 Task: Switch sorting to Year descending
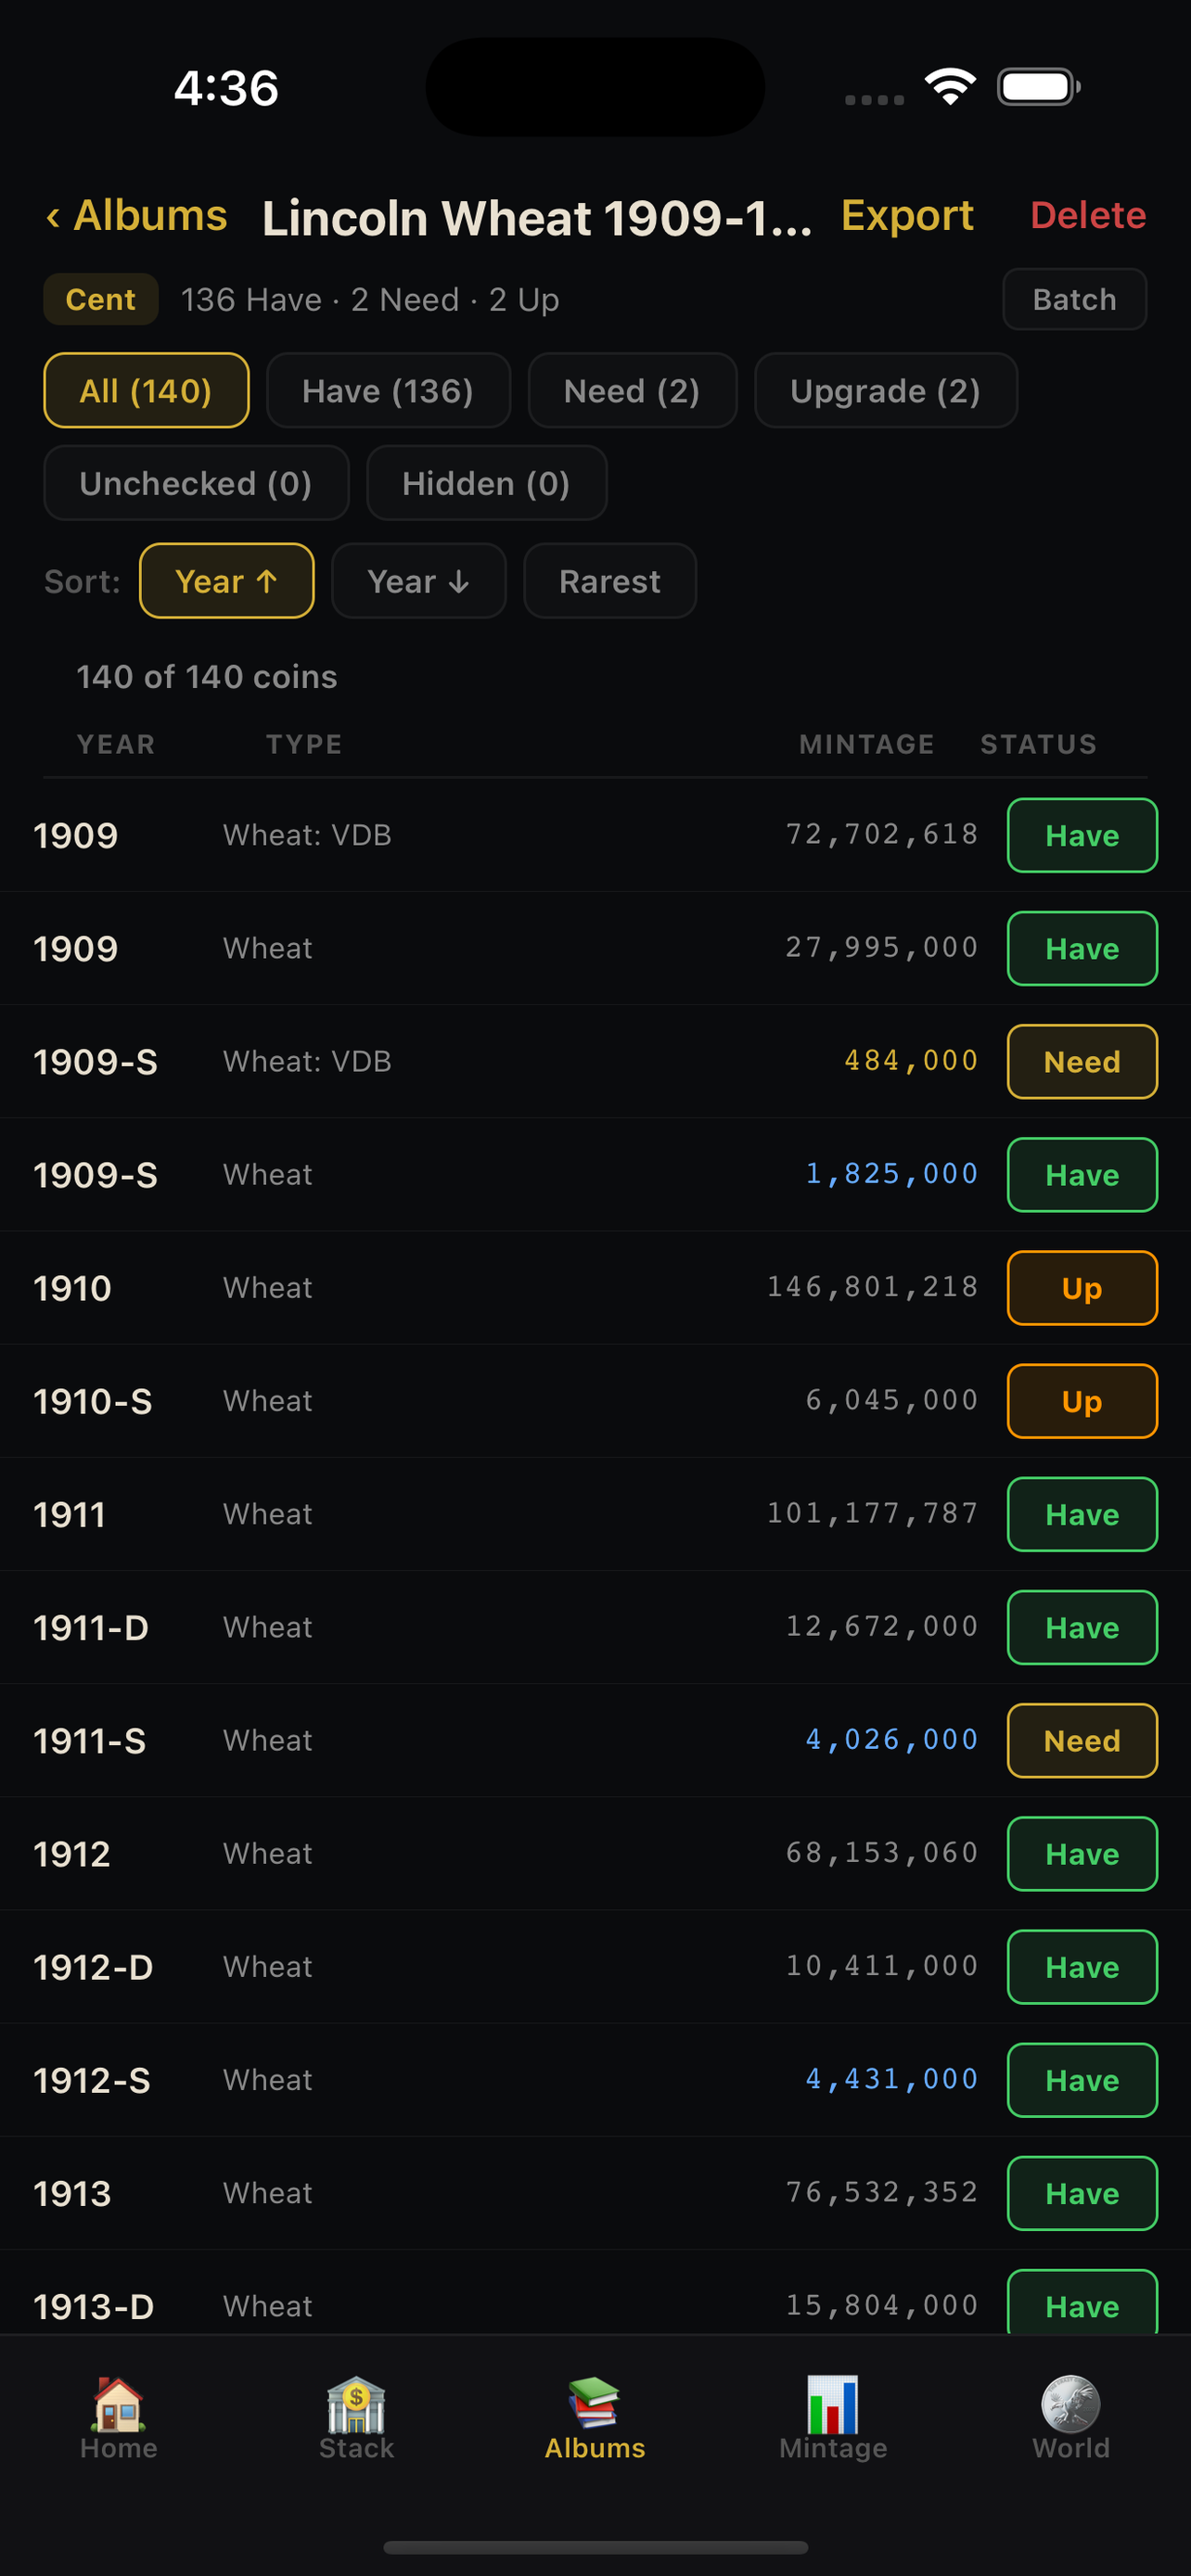[418, 581]
